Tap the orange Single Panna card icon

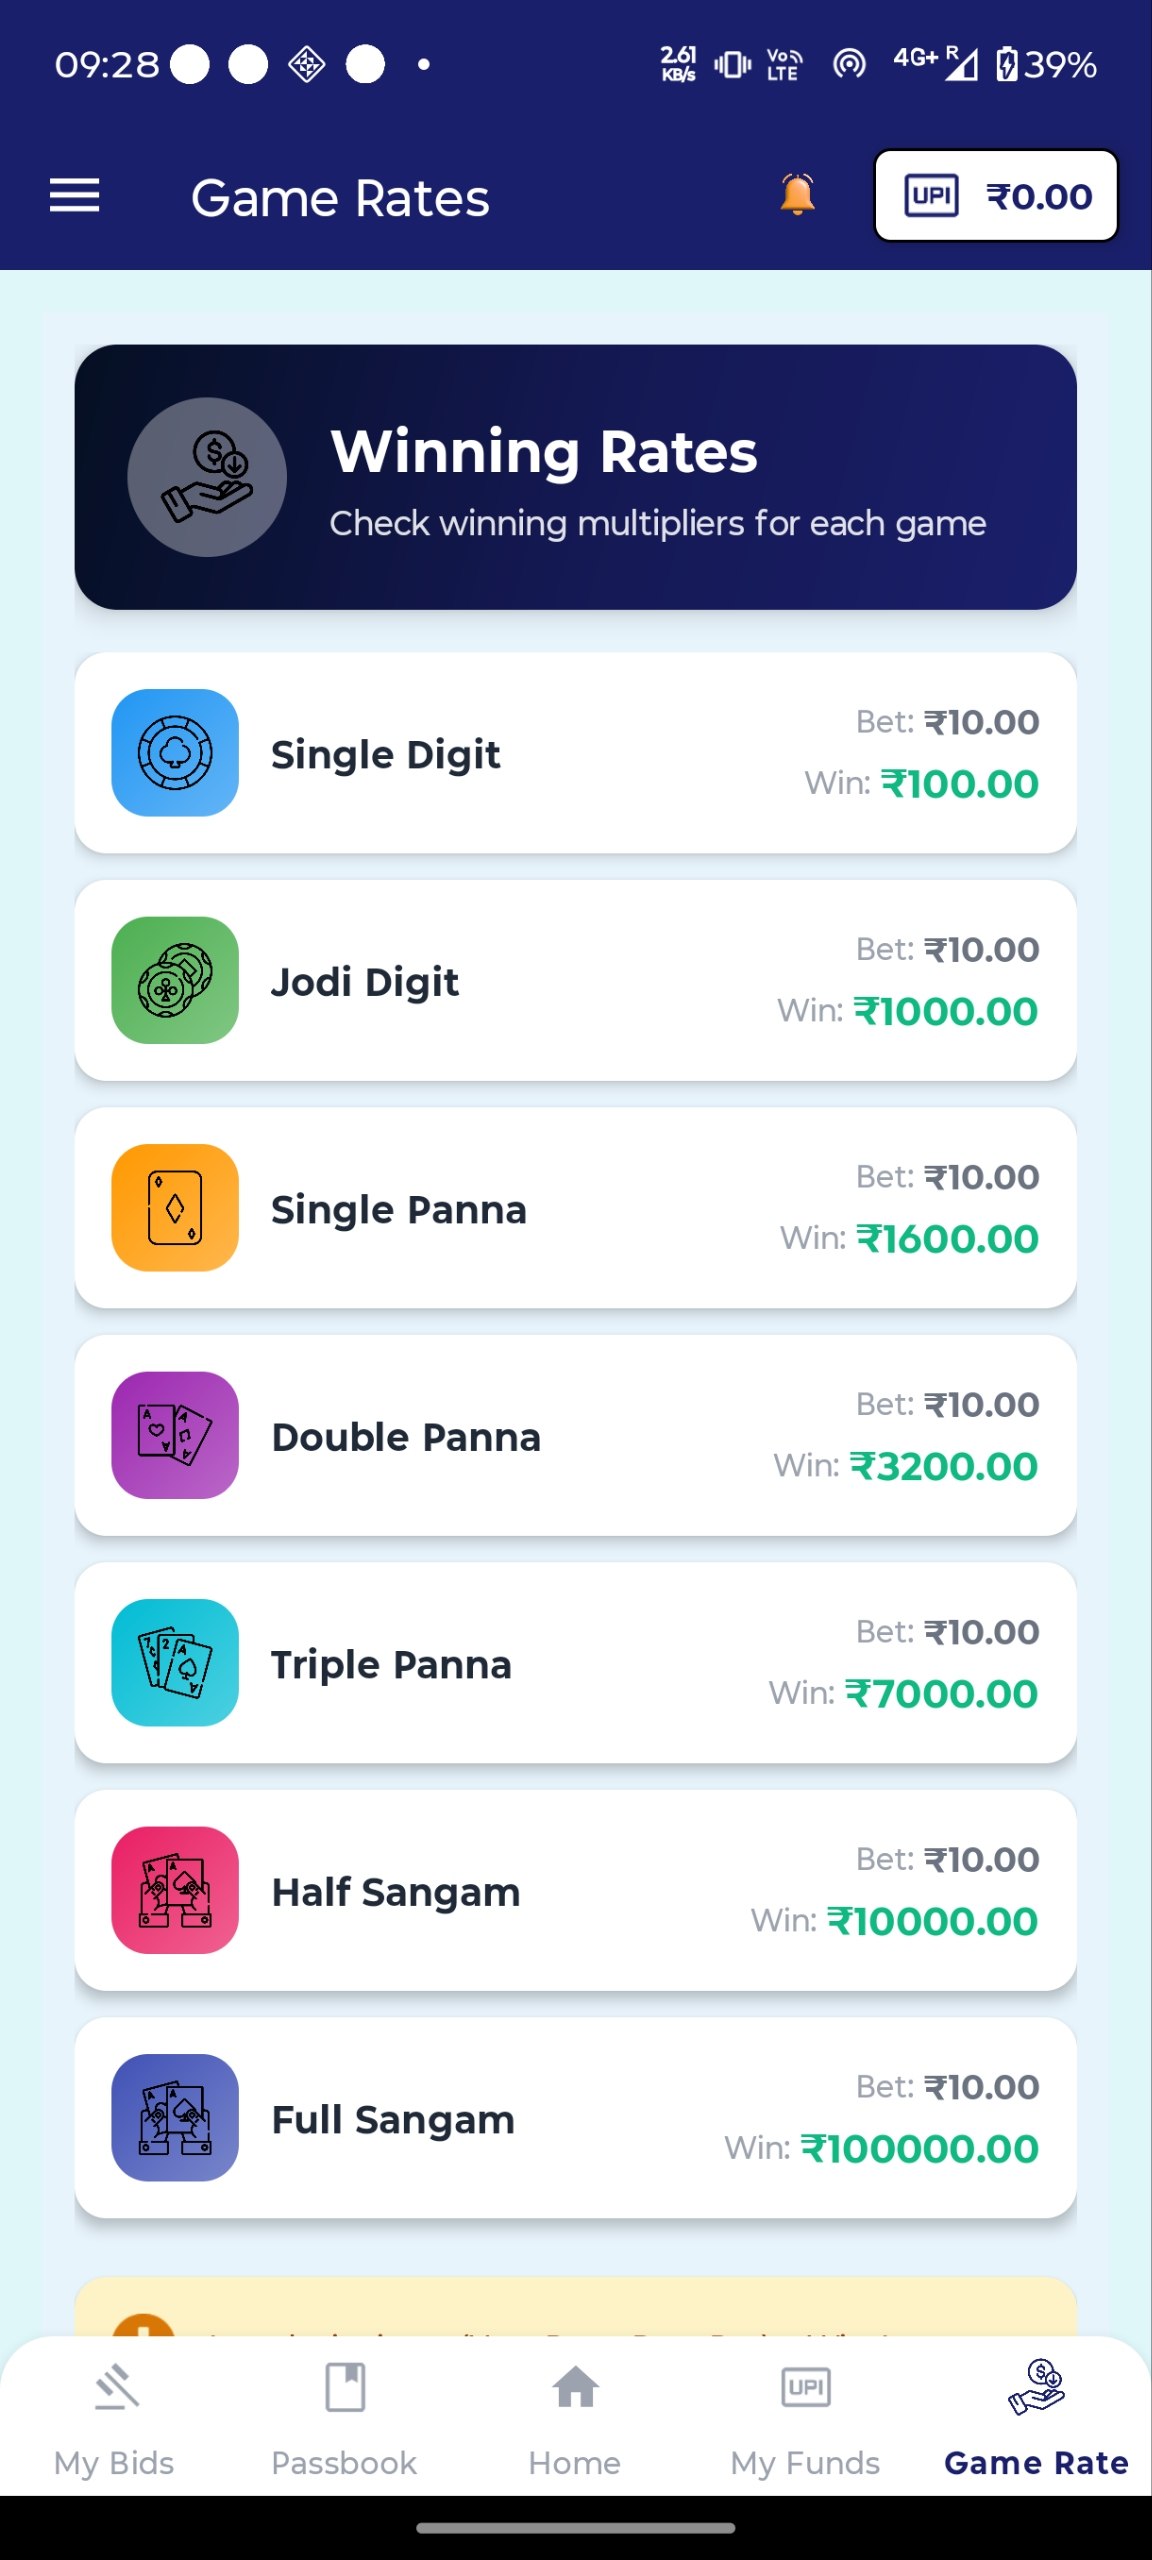click(x=175, y=1208)
